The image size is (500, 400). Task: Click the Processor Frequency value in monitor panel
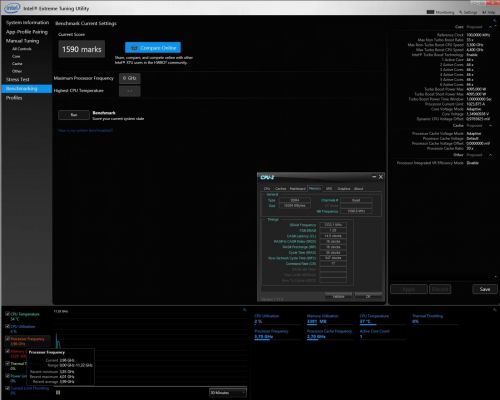tap(264, 337)
